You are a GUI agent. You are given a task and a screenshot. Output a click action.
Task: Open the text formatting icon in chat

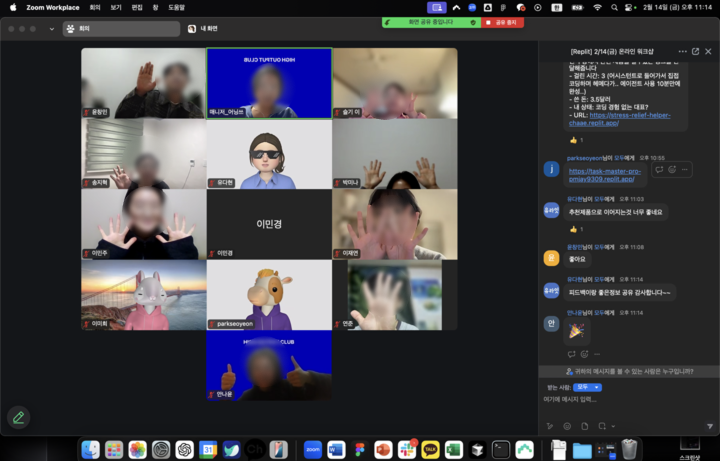pyautogui.click(x=550, y=427)
